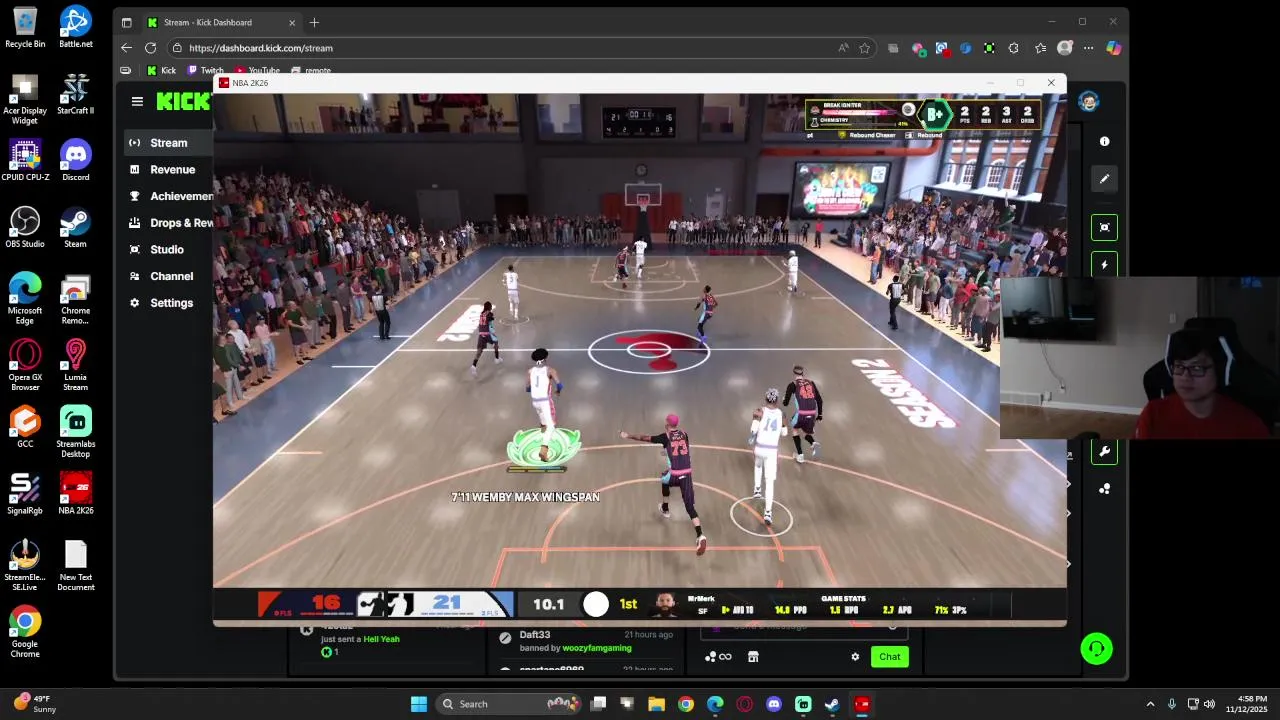The image size is (1280, 720).
Task: Select the Streamlabs Desktop shortcut
Action: (x=75, y=433)
